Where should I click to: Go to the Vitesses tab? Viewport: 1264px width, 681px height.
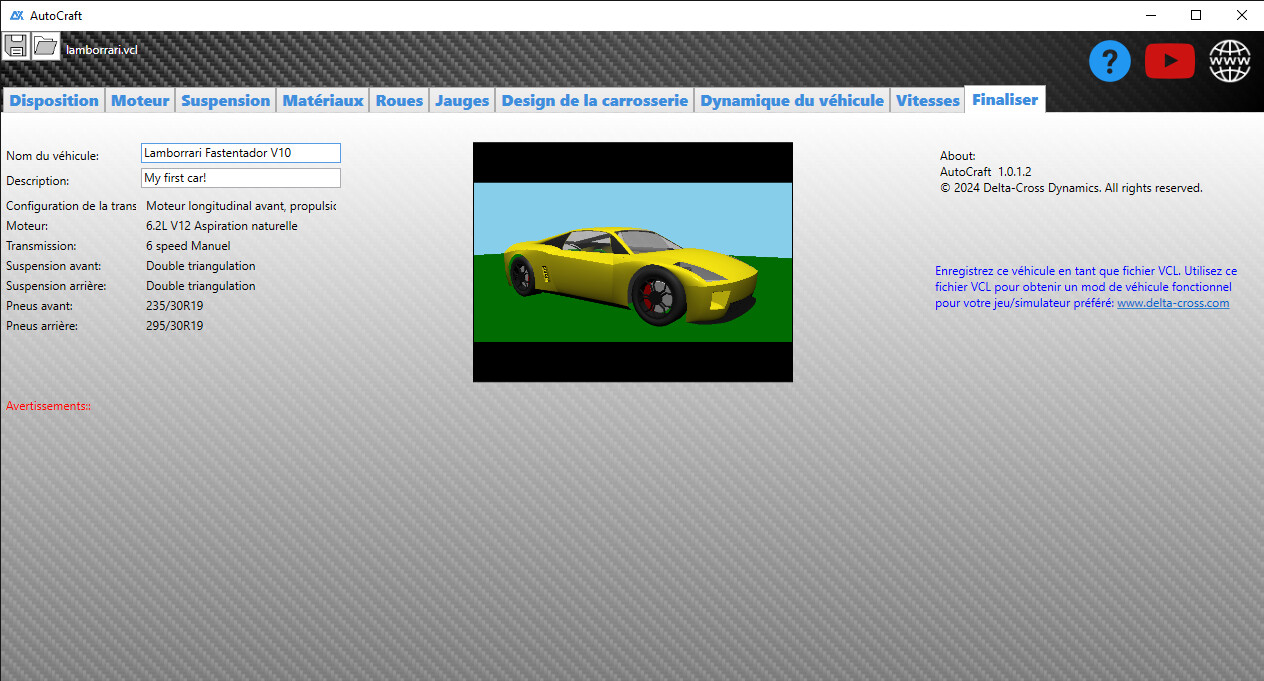tap(927, 101)
